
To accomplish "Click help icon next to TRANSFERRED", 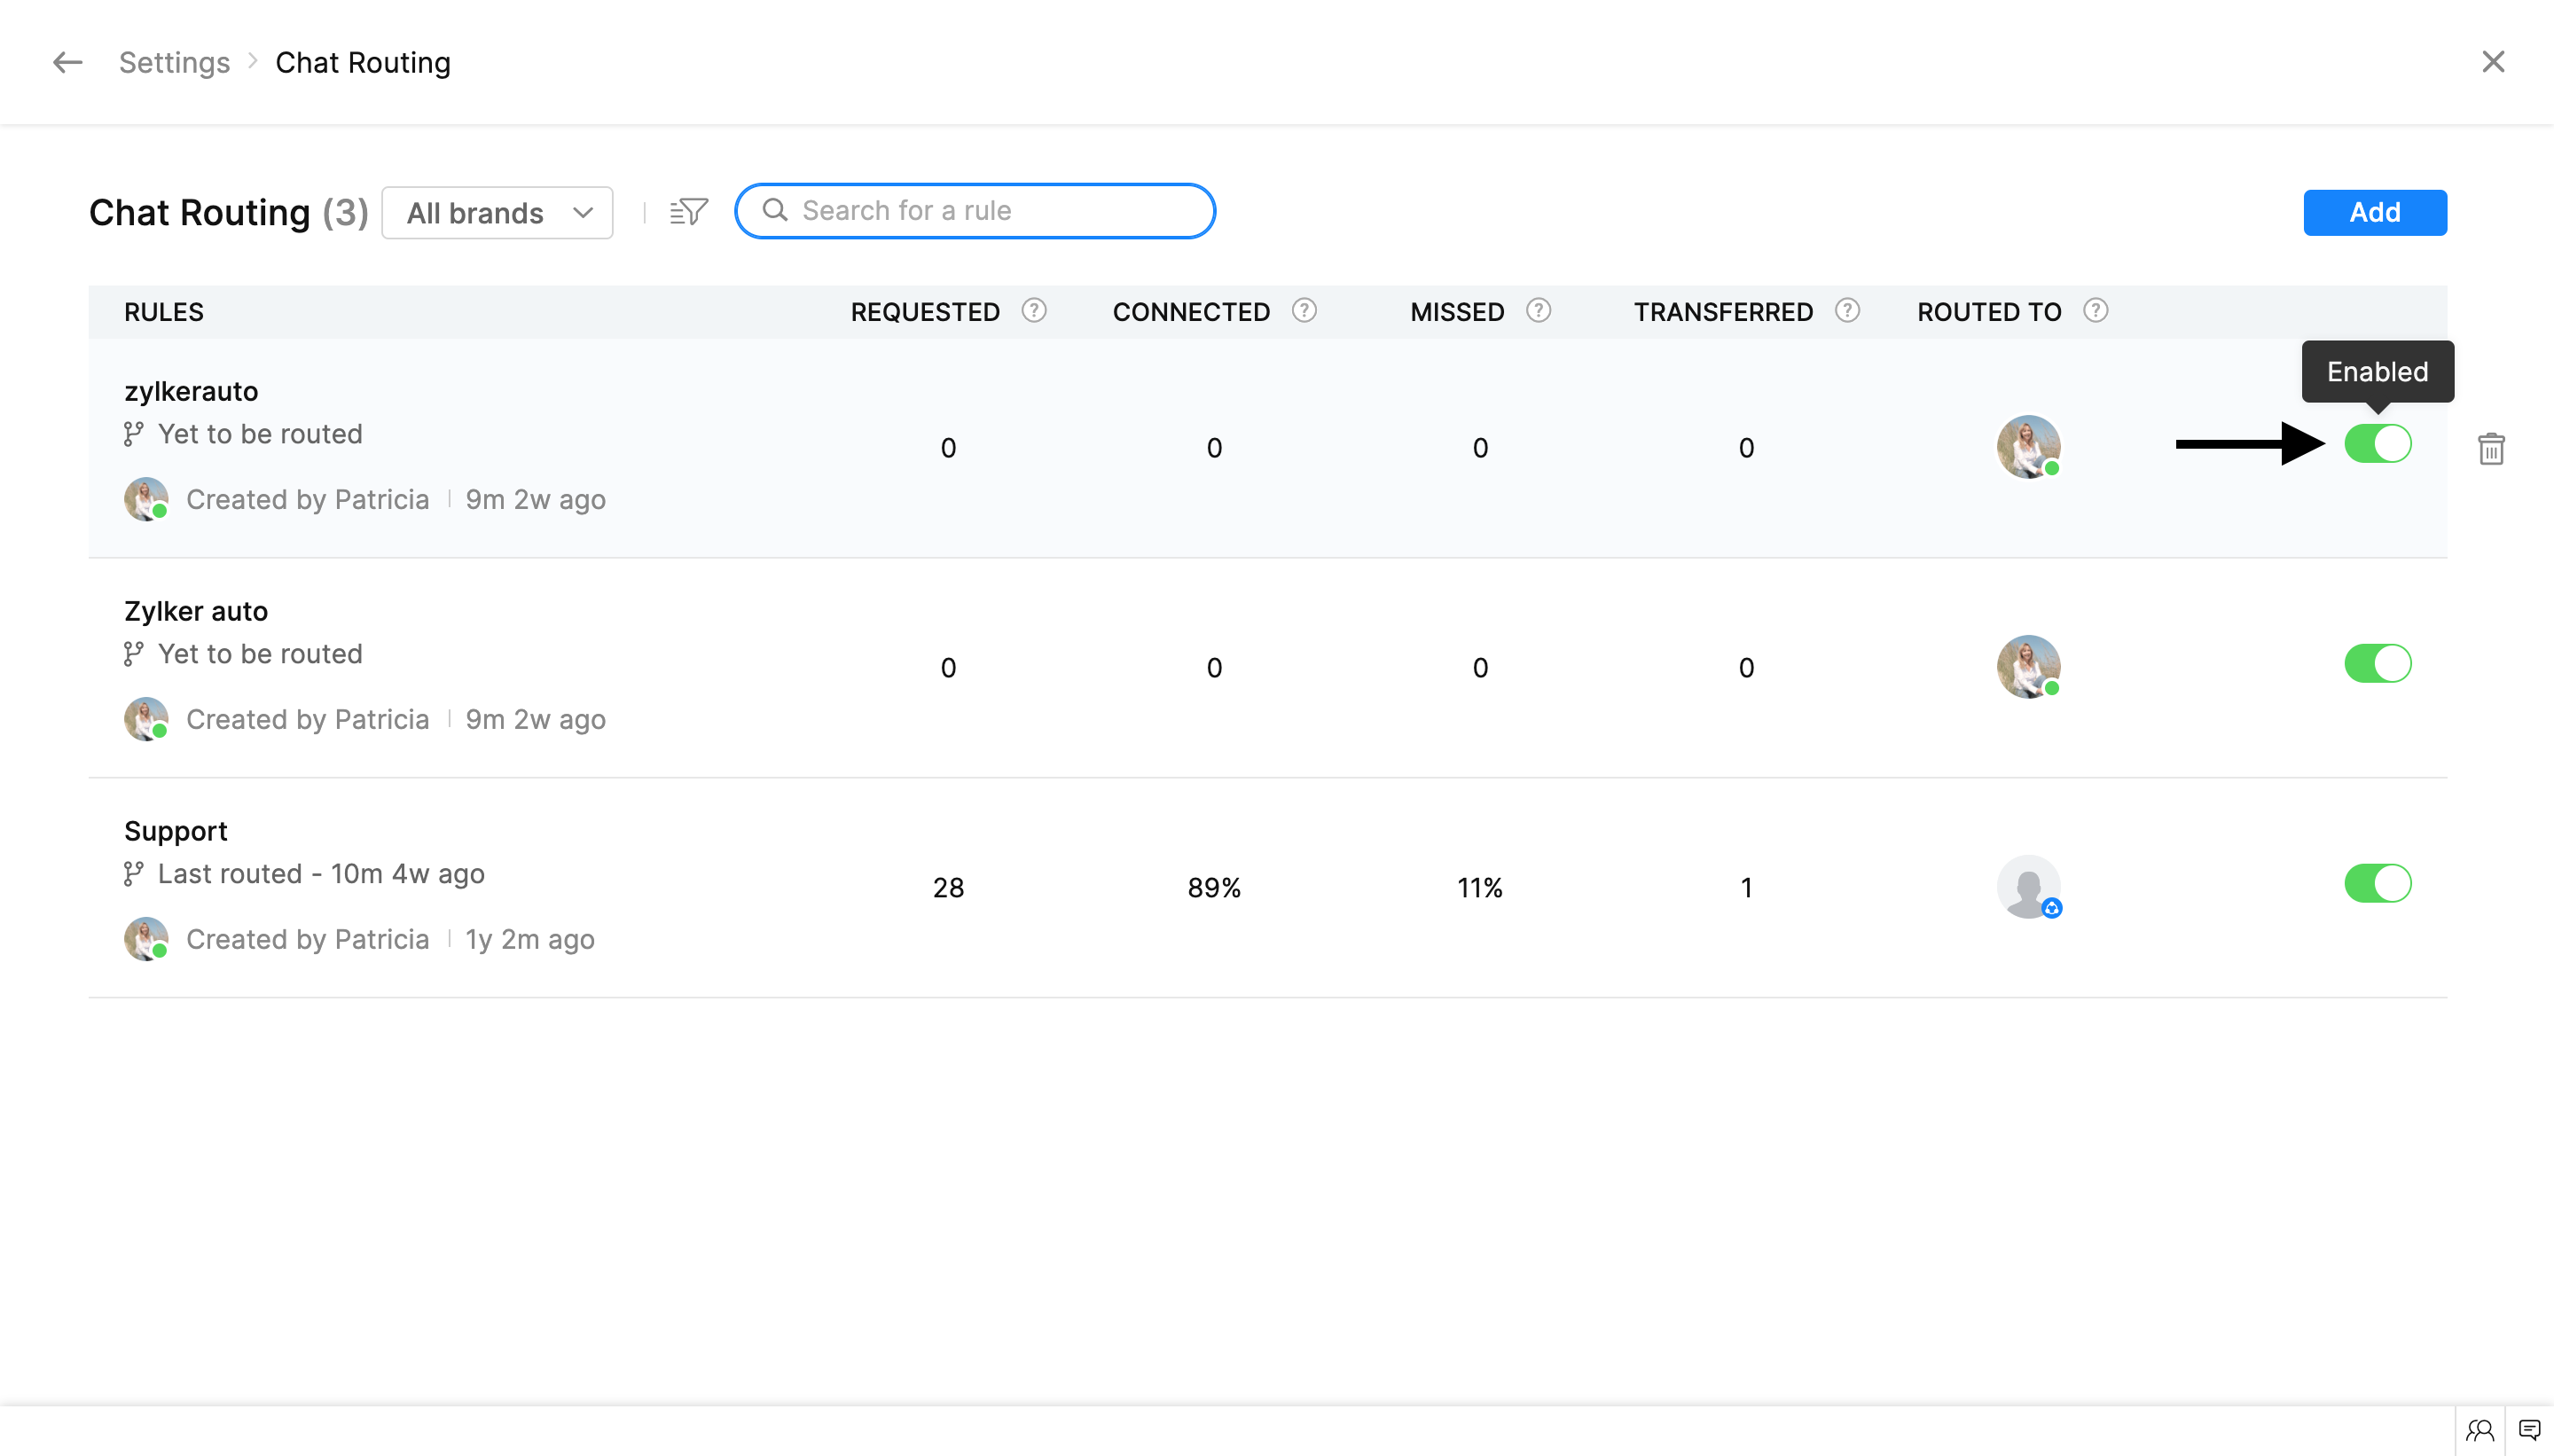I will click(1847, 311).
